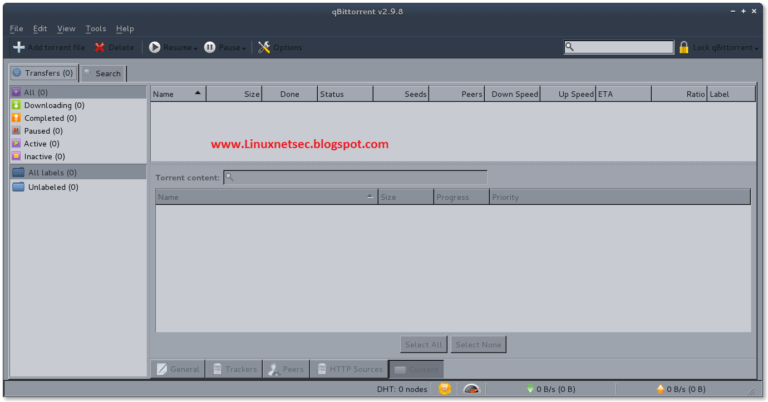Screen dimensions: 768x402
Task: Open the Tools menu
Action: click(x=96, y=28)
